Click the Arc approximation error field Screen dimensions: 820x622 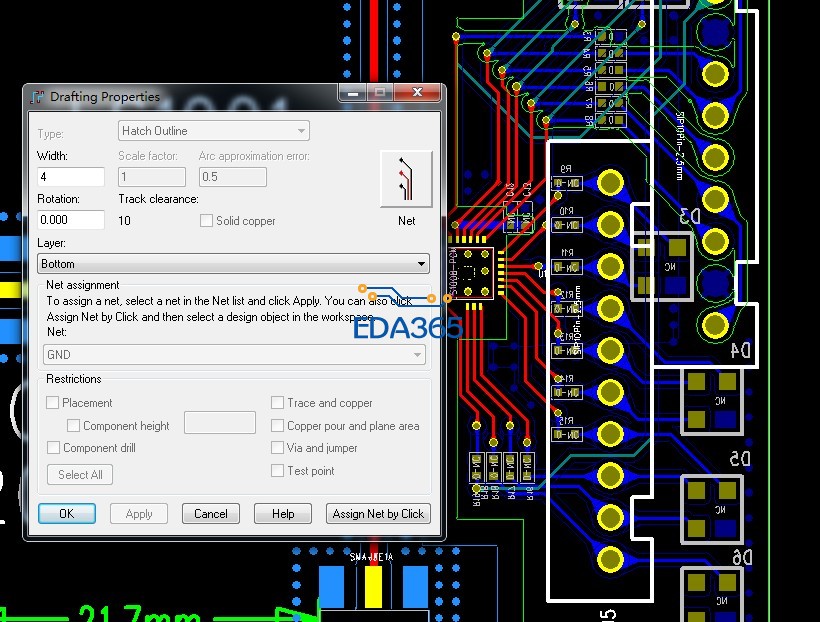tap(233, 177)
